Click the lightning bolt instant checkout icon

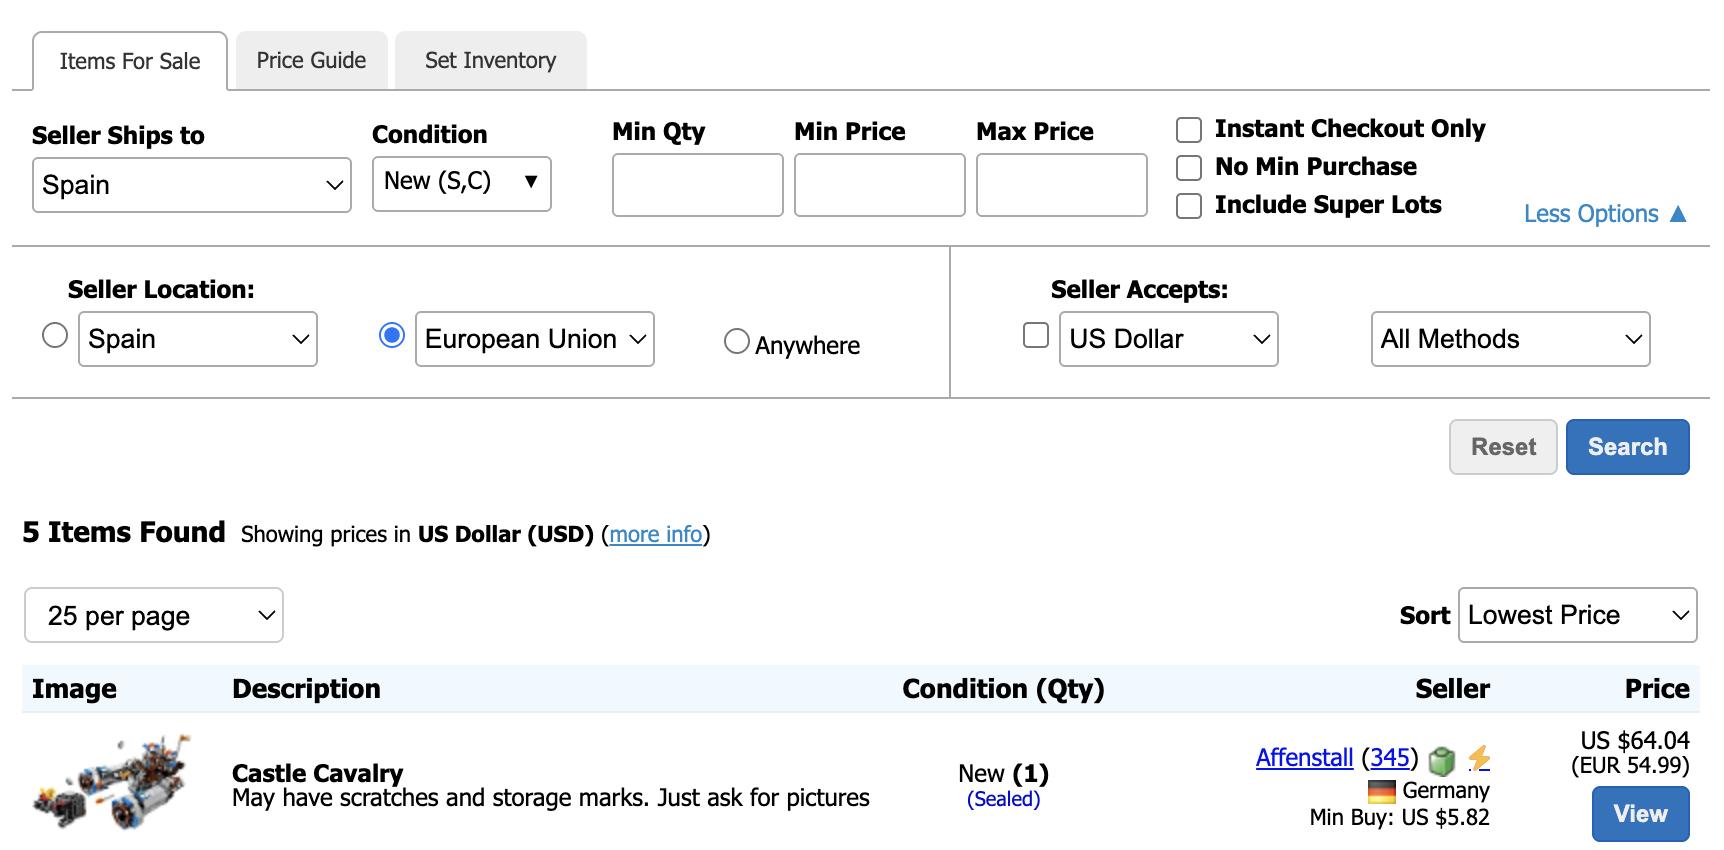[x=1479, y=759]
